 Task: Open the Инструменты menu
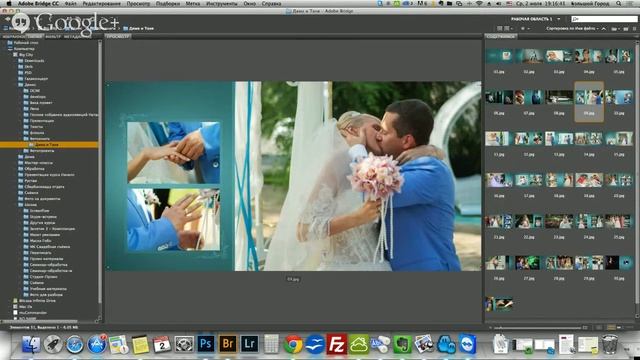pyautogui.click(x=222, y=3)
